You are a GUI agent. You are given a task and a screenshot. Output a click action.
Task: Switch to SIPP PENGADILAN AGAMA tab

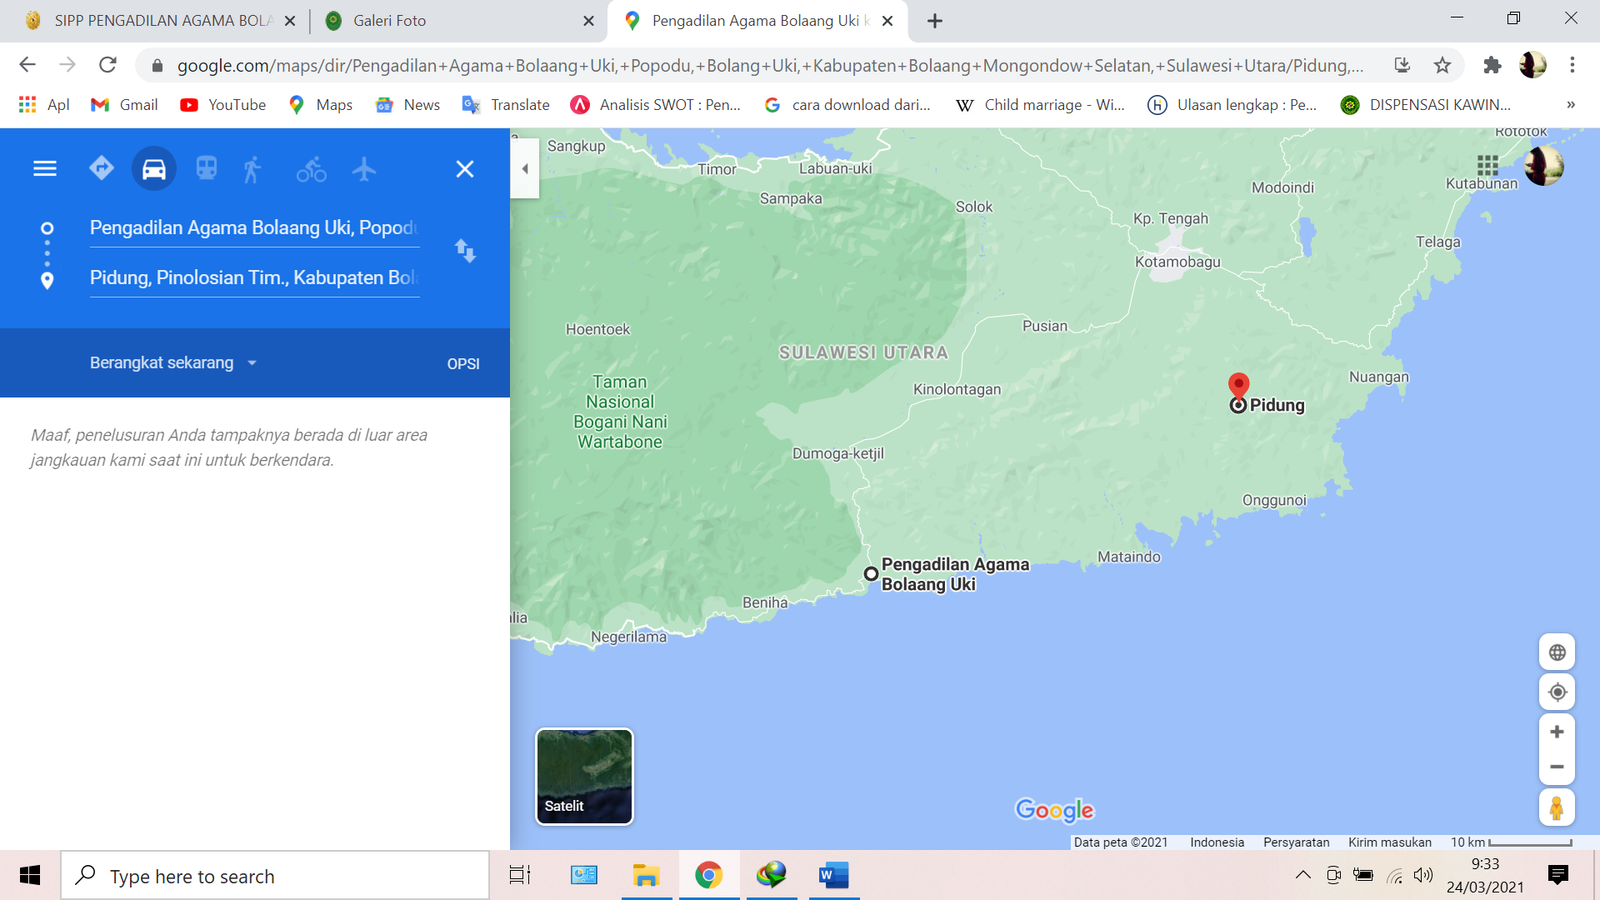160,21
